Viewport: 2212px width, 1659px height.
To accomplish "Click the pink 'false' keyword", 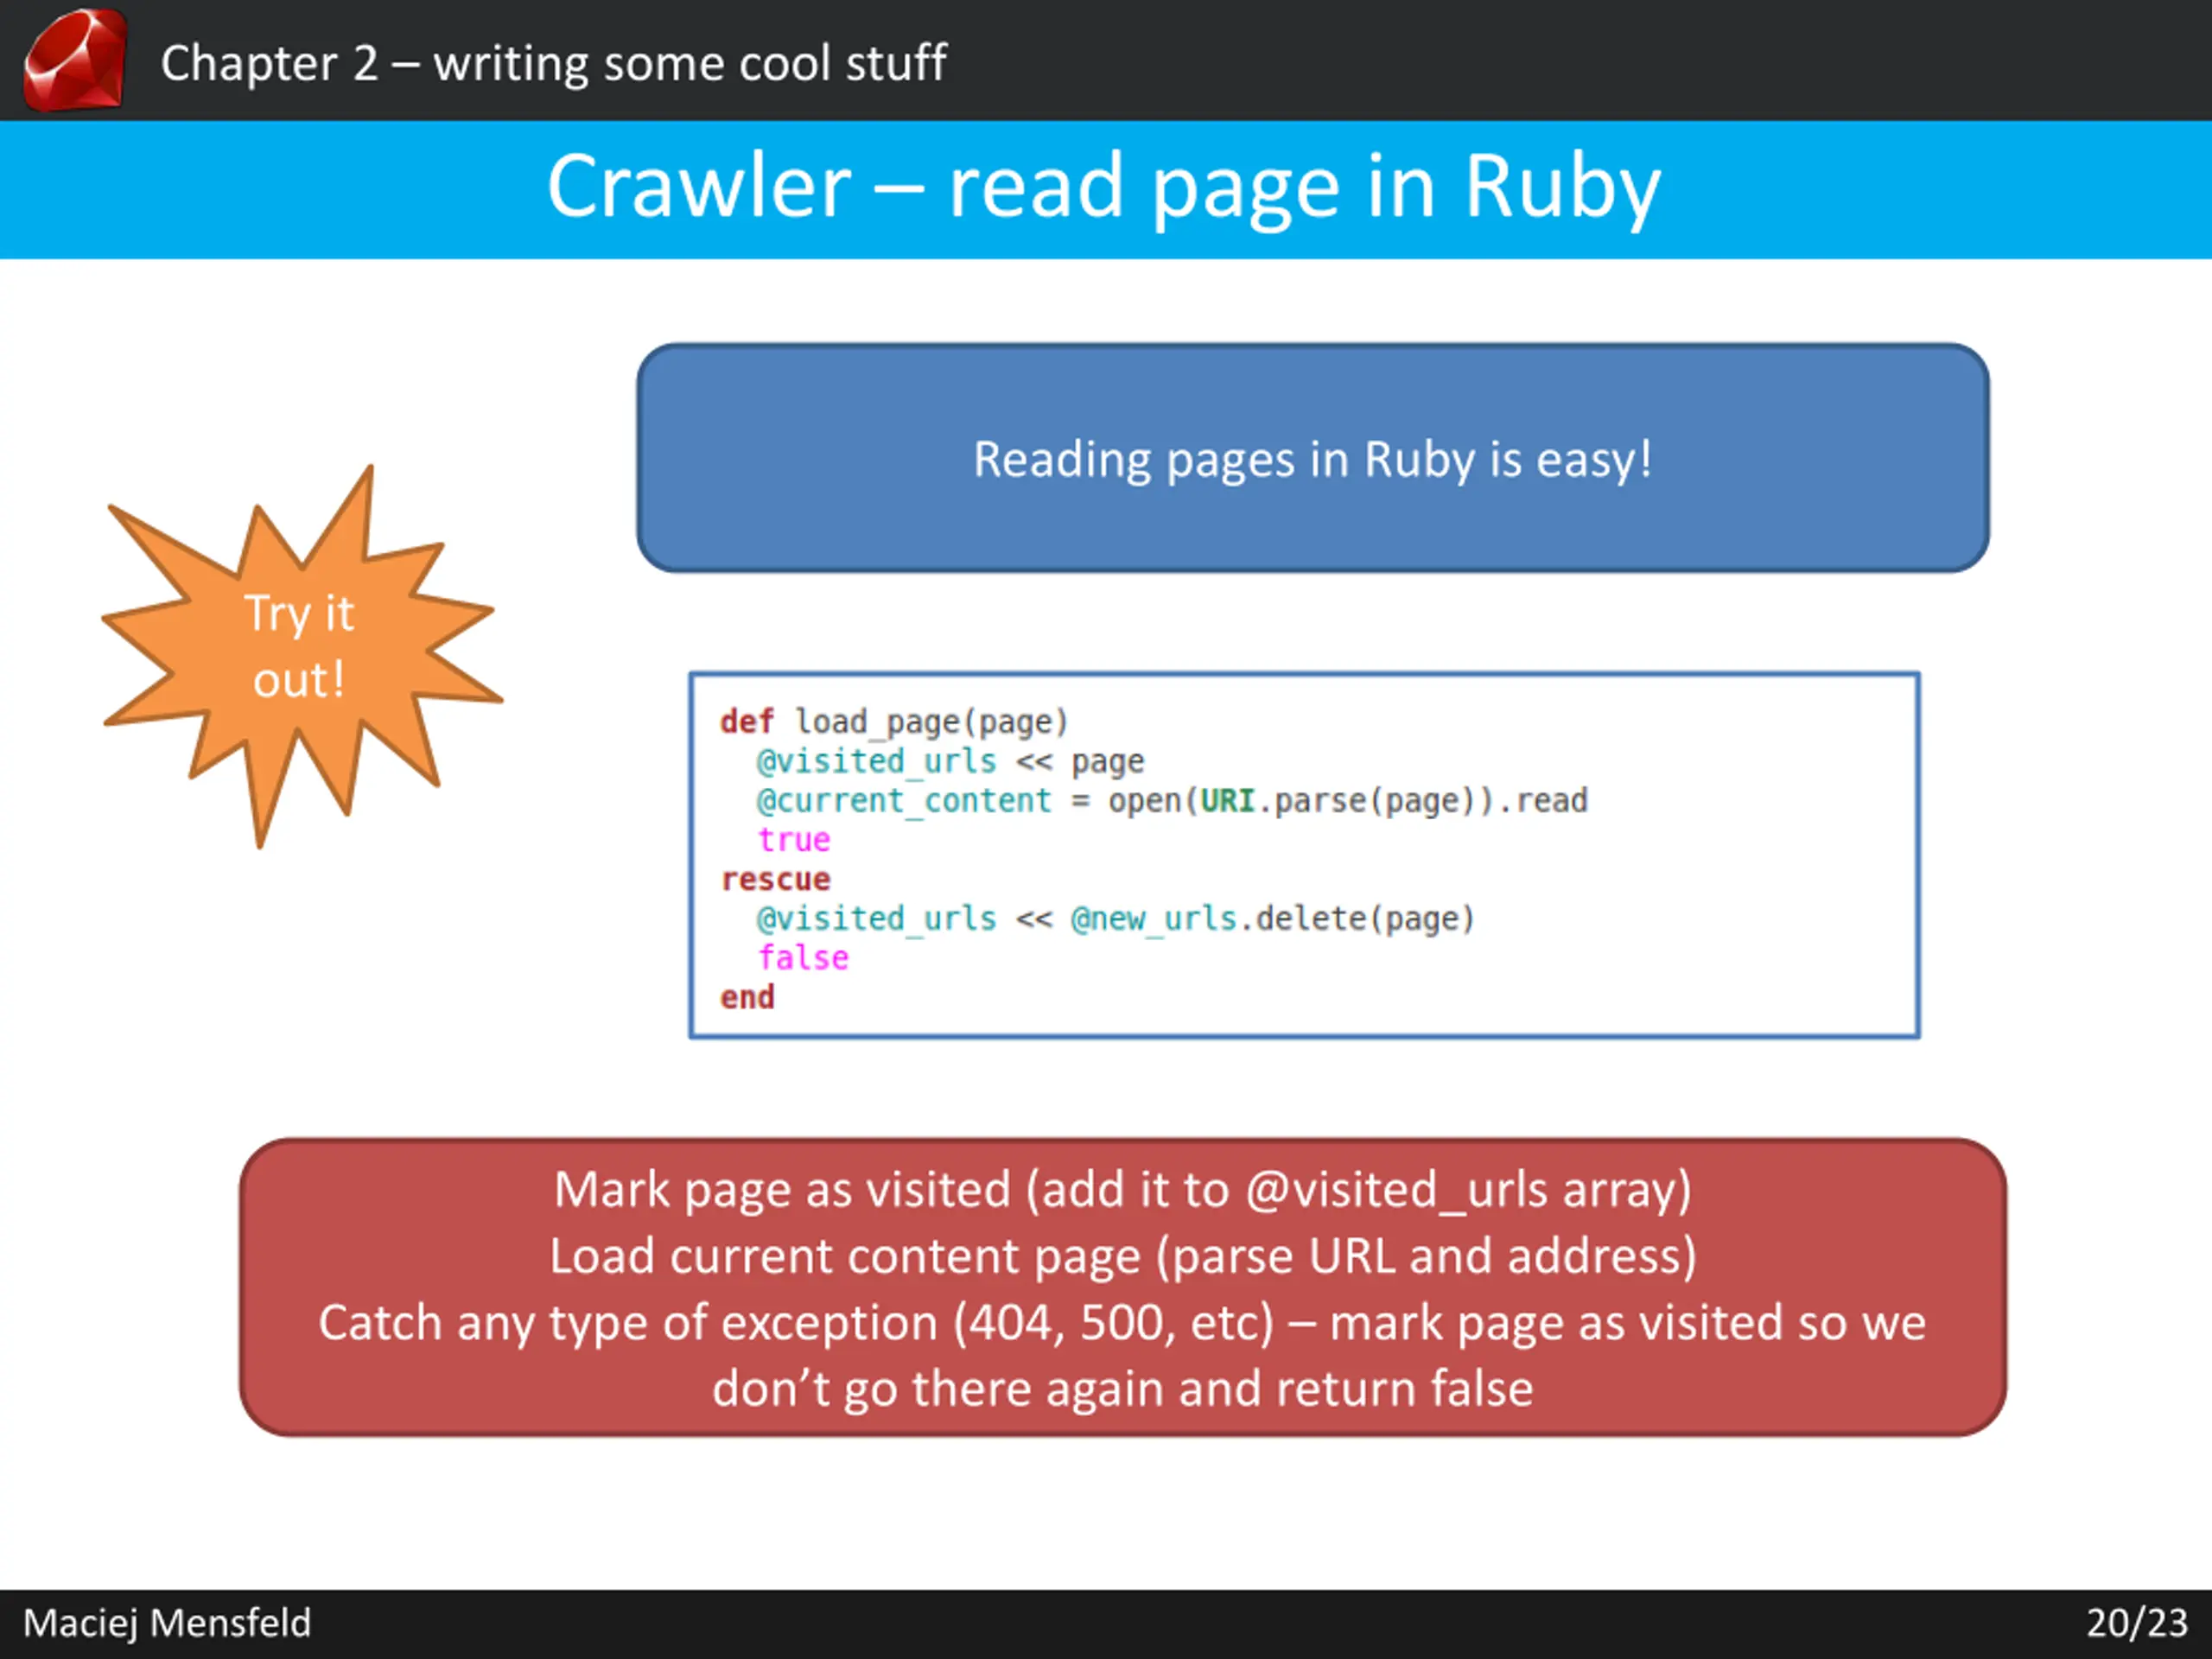I will click(x=803, y=958).
